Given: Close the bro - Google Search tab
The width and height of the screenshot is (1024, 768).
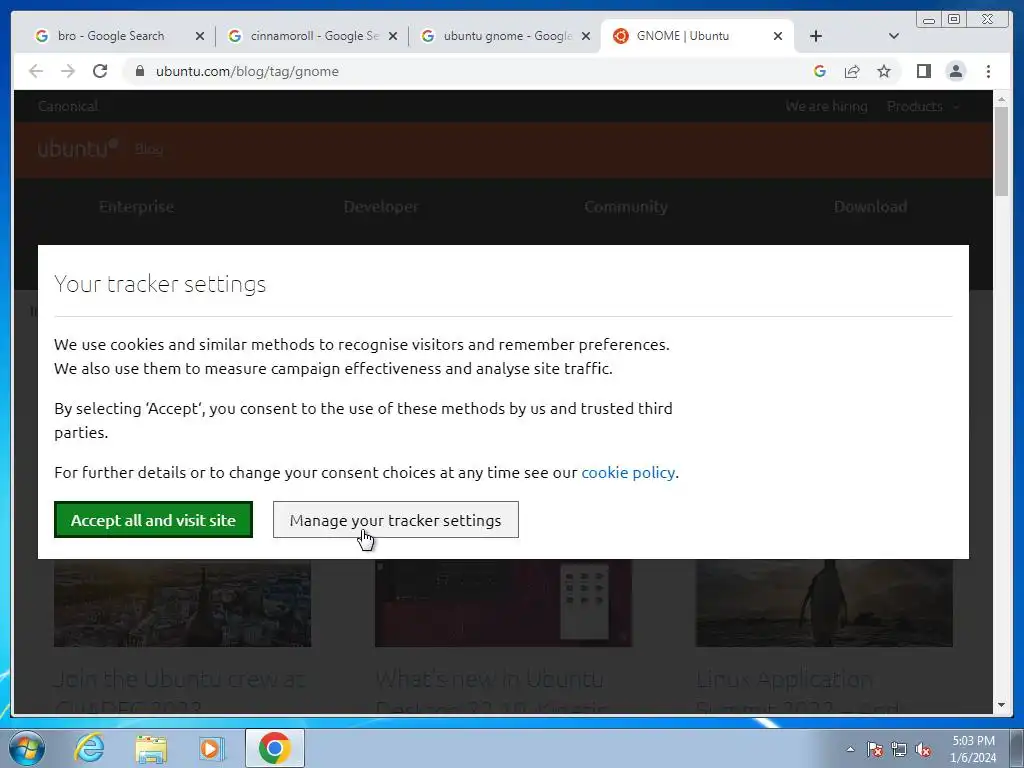Looking at the screenshot, I should 200,36.
